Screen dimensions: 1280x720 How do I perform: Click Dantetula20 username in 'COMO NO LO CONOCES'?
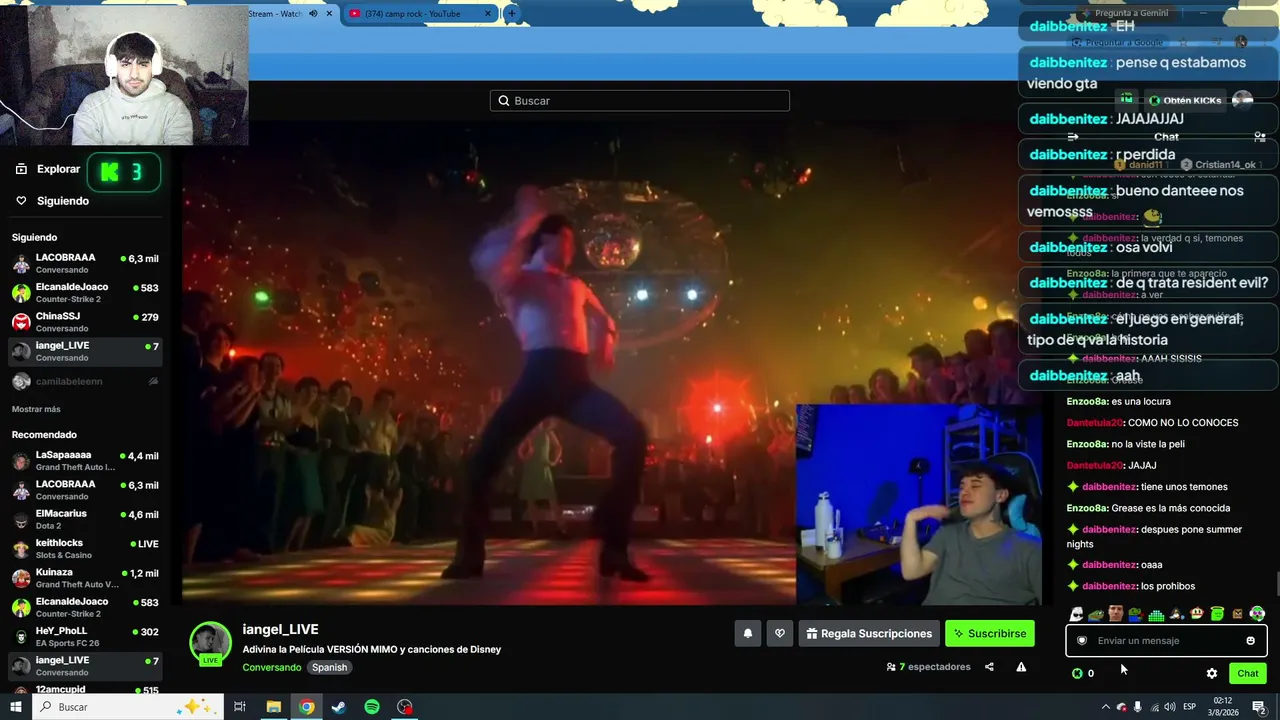pyautogui.click(x=1095, y=423)
